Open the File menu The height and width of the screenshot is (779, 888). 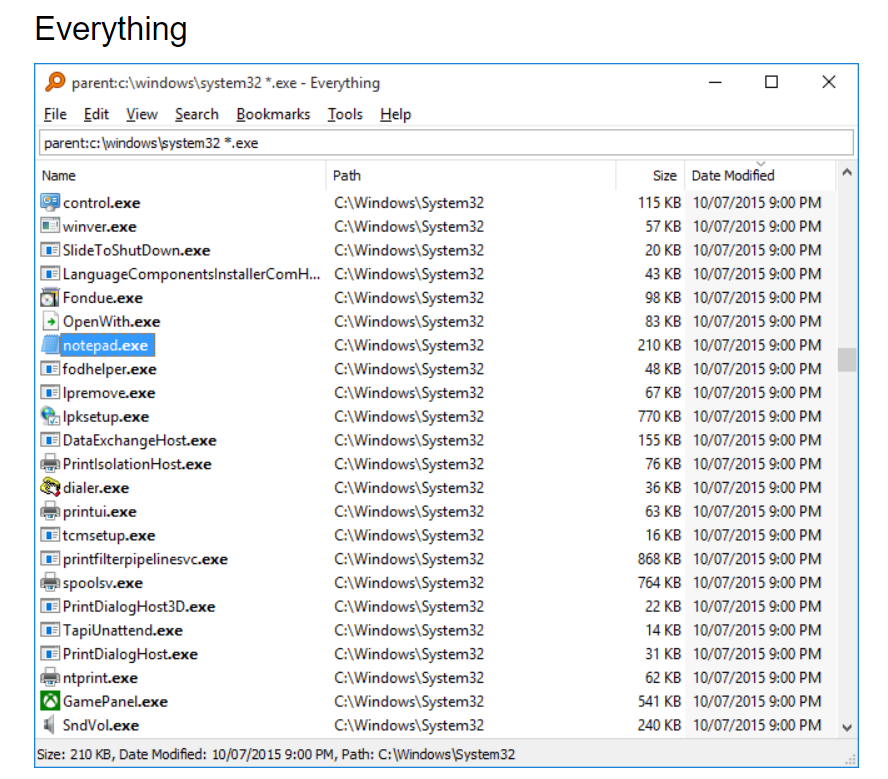pyautogui.click(x=55, y=114)
